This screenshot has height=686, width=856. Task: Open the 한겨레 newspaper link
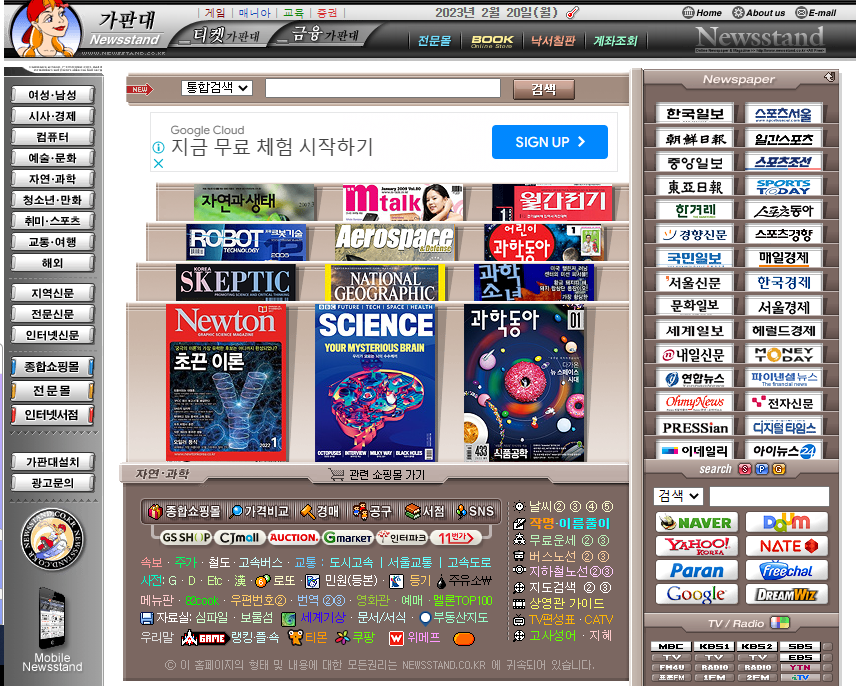[x=695, y=211]
